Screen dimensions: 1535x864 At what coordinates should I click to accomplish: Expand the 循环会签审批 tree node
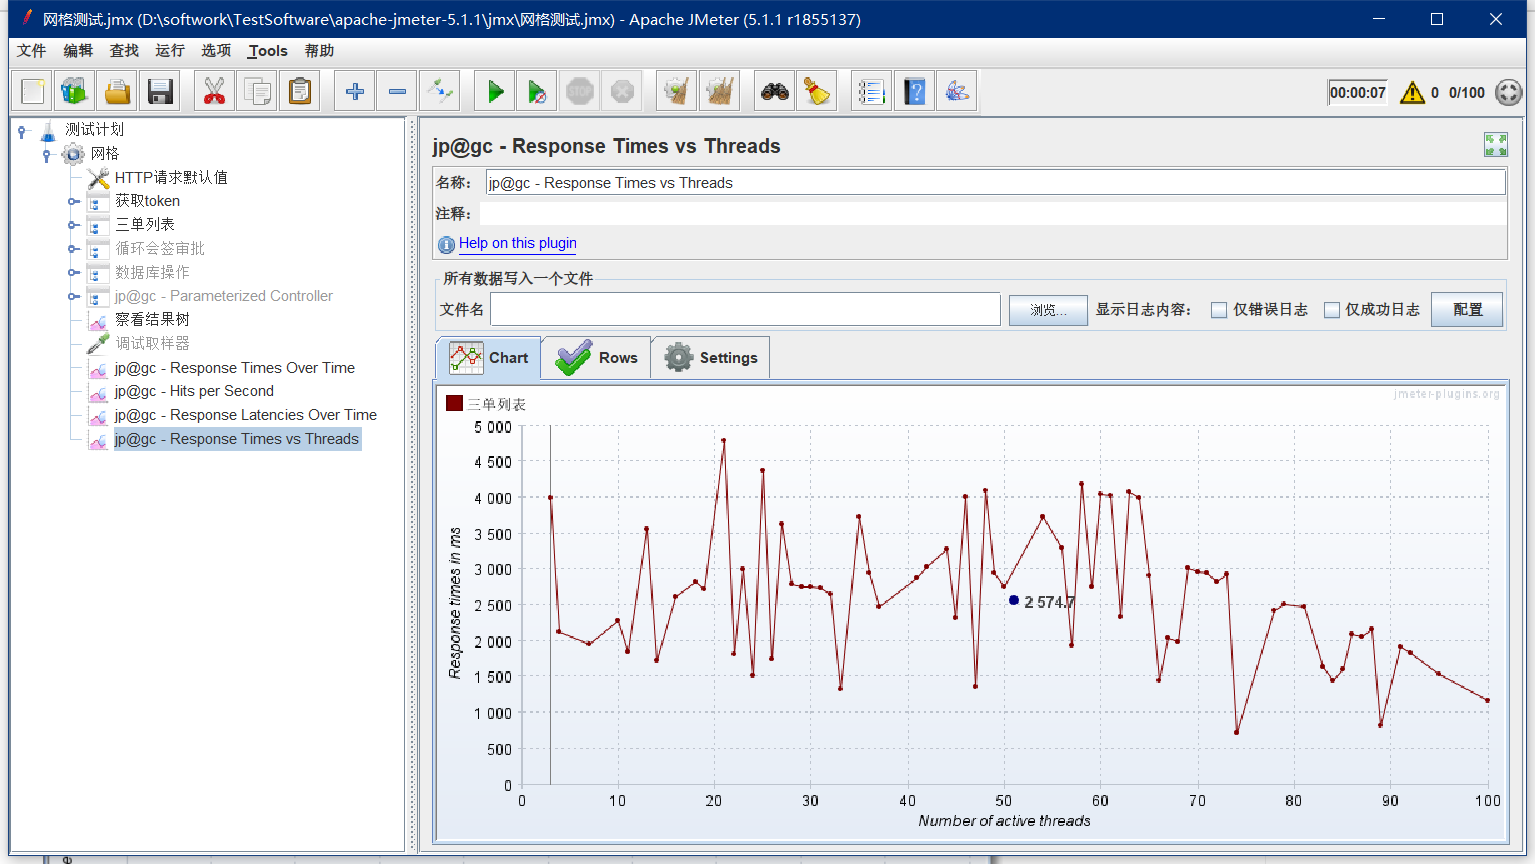[x=73, y=249]
